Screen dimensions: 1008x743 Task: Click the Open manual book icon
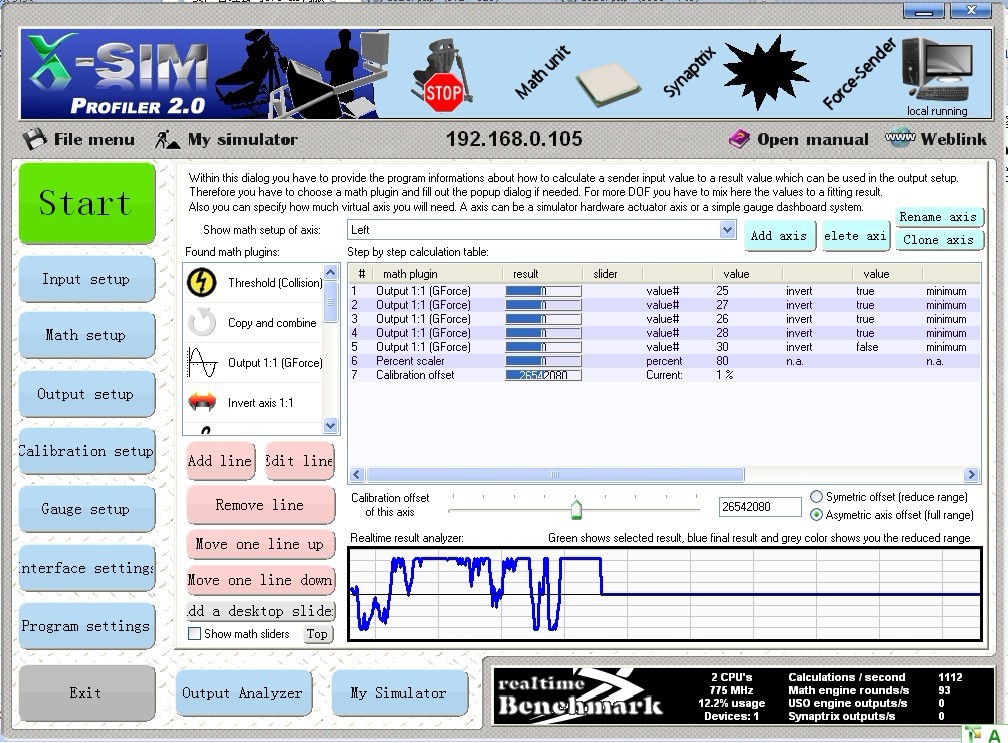click(x=739, y=138)
